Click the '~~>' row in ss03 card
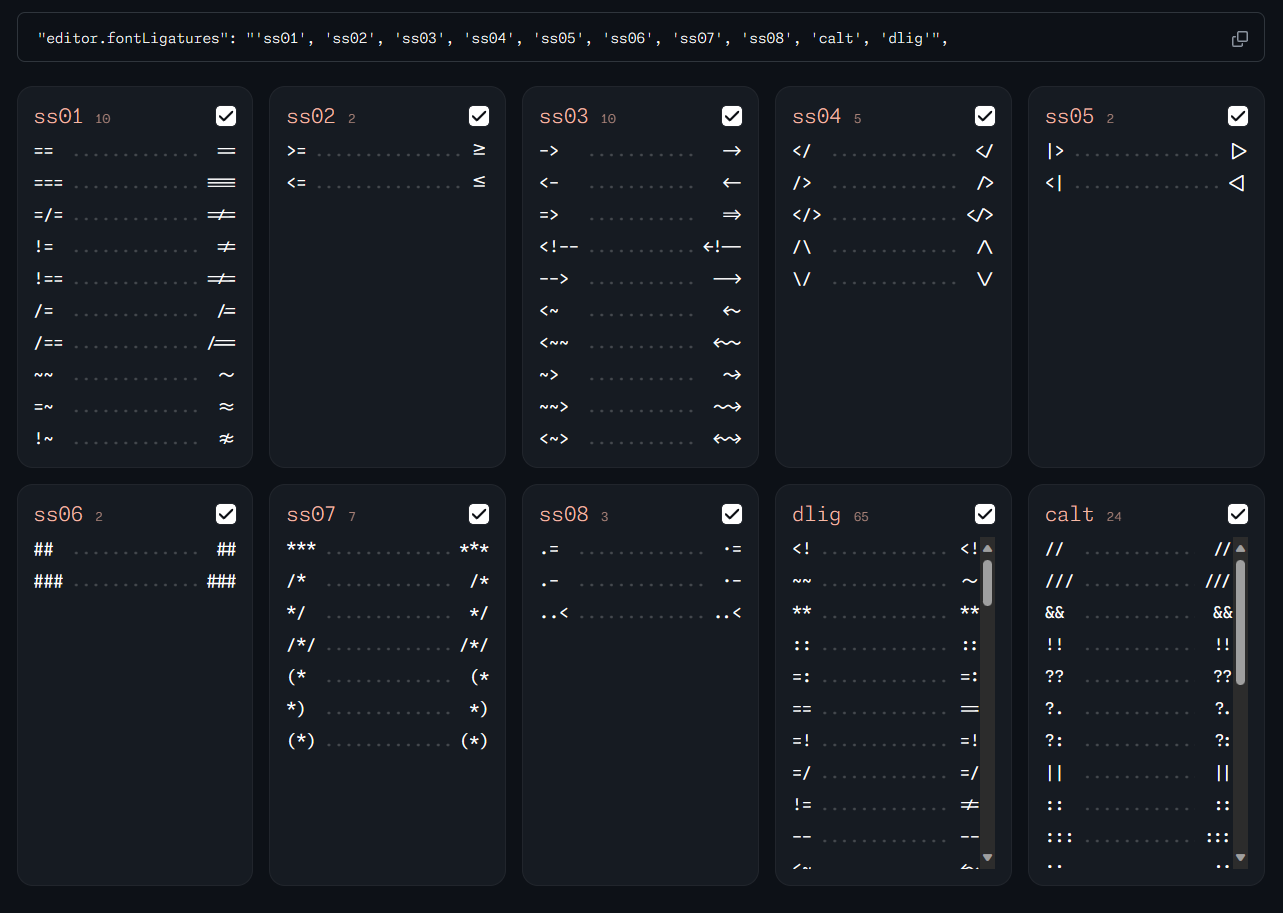Image resolution: width=1283 pixels, height=913 pixels. (641, 407)
